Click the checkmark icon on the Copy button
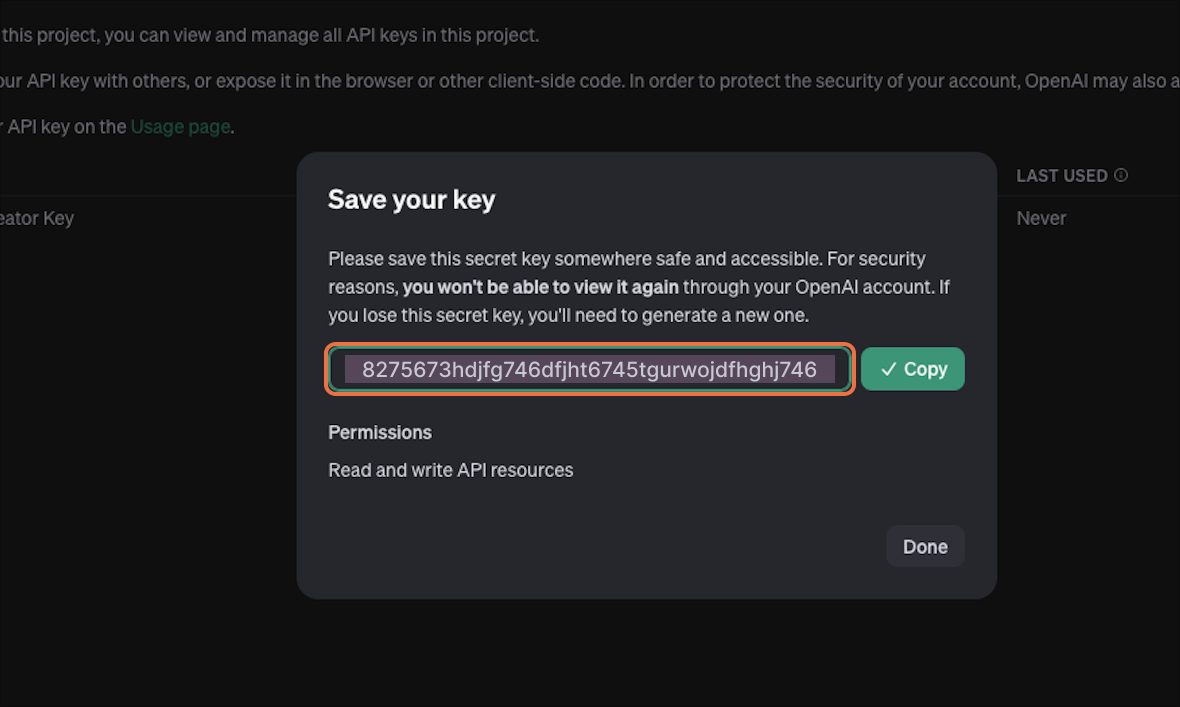The height and width of the screenshot is (707, 1180). pyautogui.click(x=888, y=369)
